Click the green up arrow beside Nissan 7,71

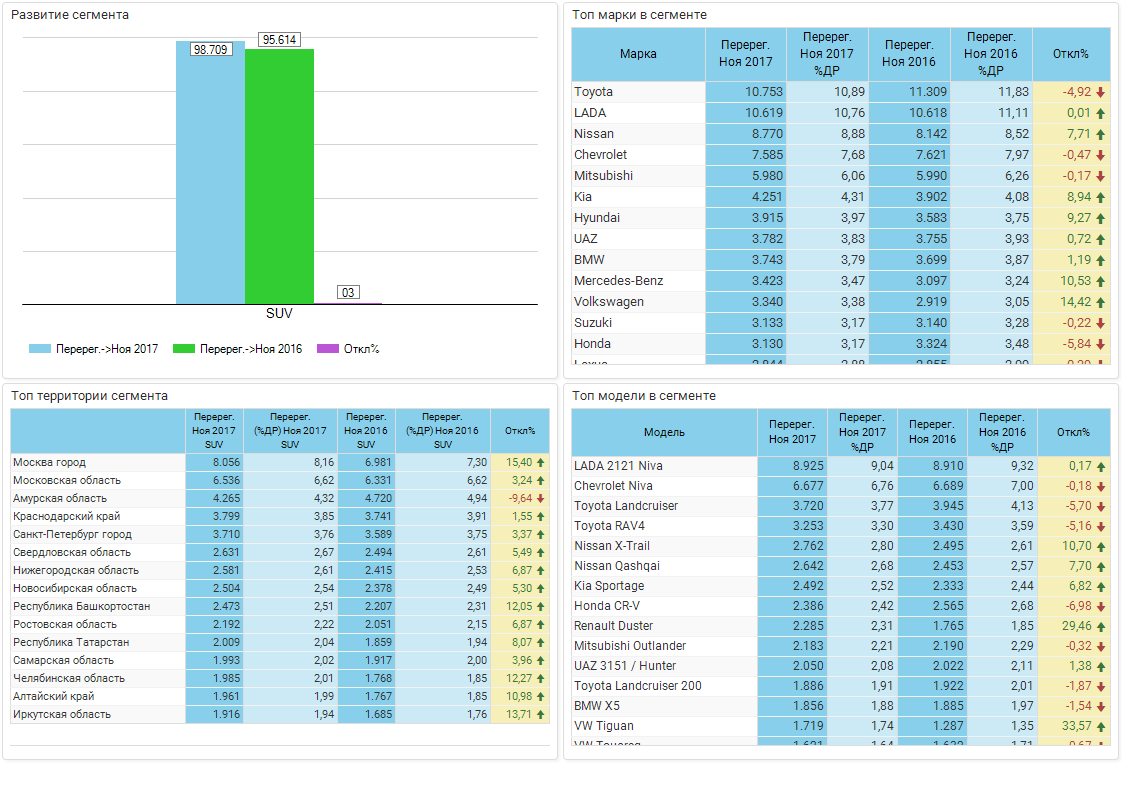click(x=1101, y=135)
